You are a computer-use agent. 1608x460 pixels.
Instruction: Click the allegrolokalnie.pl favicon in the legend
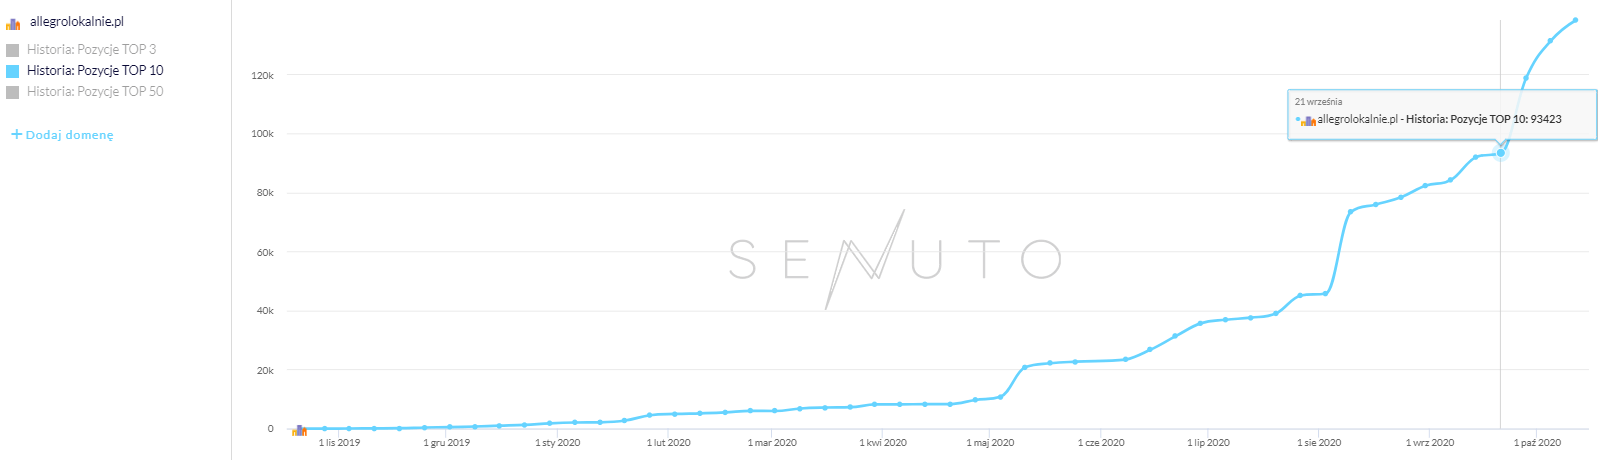[13, 23]
